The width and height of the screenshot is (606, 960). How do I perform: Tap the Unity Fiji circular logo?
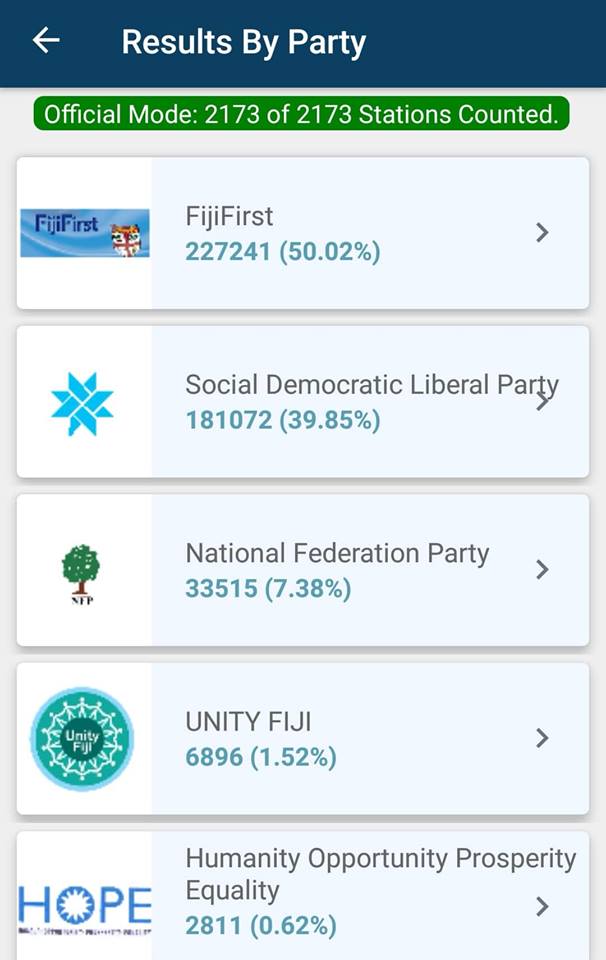click(82, 738)
